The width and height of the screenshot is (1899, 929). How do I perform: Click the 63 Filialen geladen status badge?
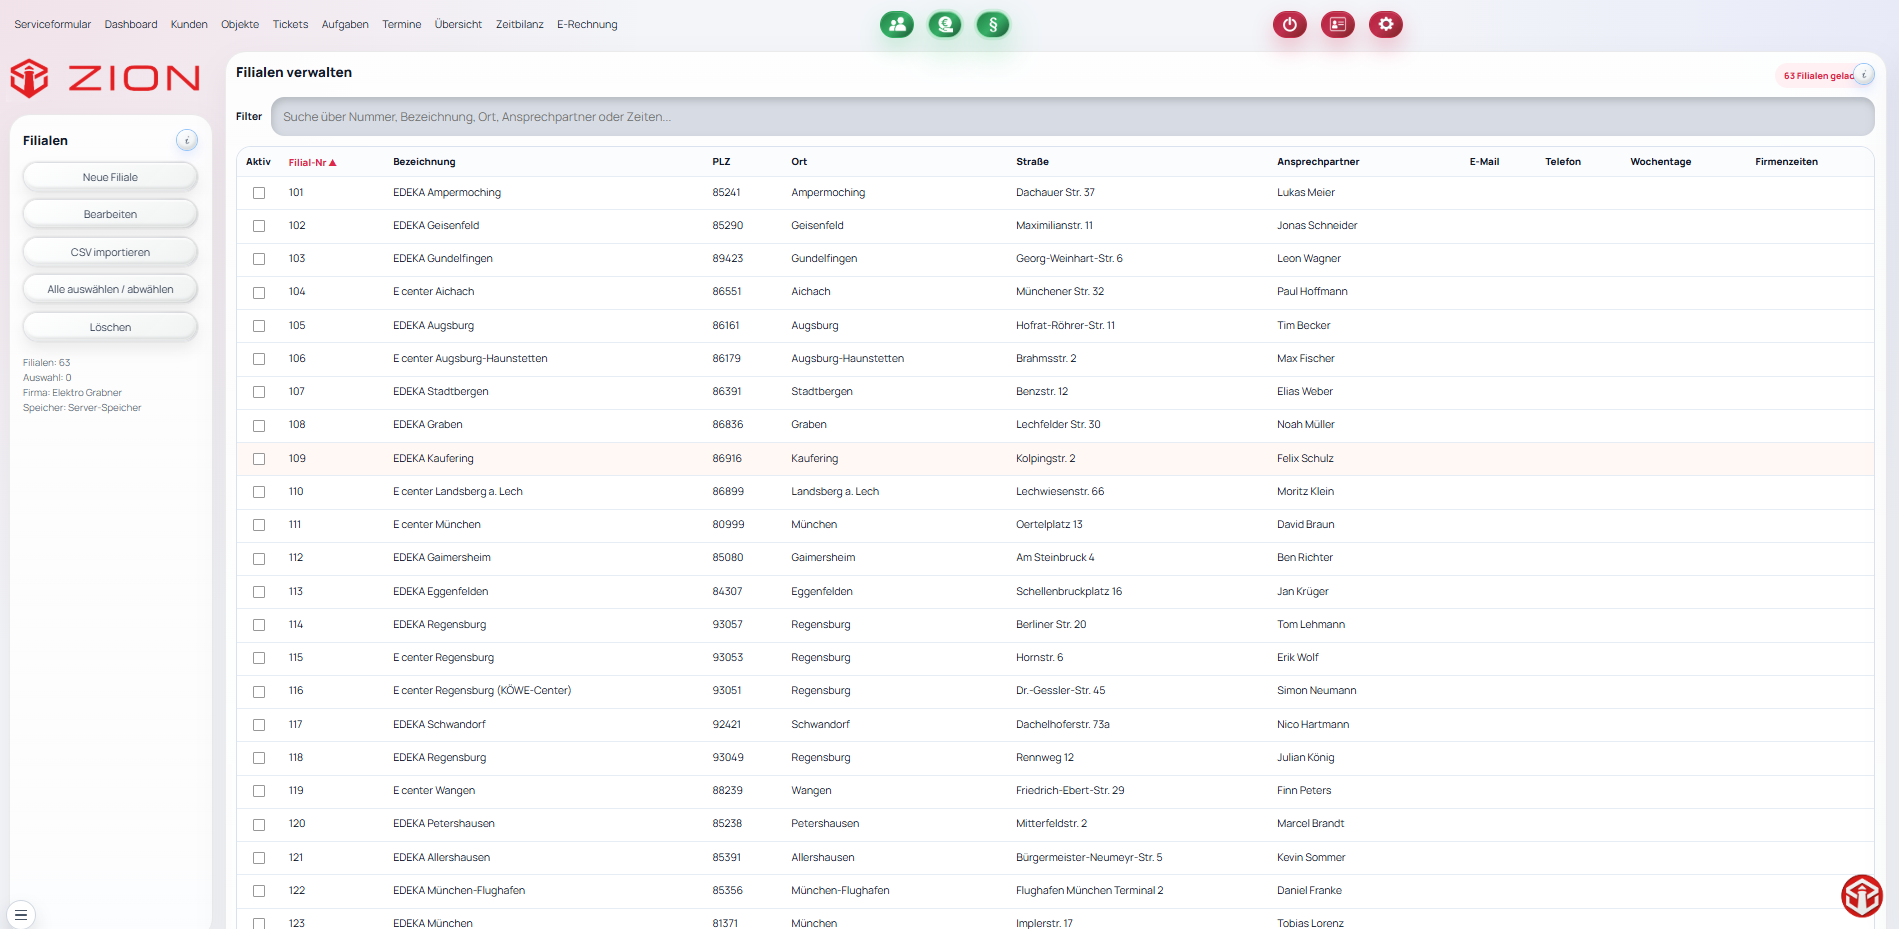1818,75
